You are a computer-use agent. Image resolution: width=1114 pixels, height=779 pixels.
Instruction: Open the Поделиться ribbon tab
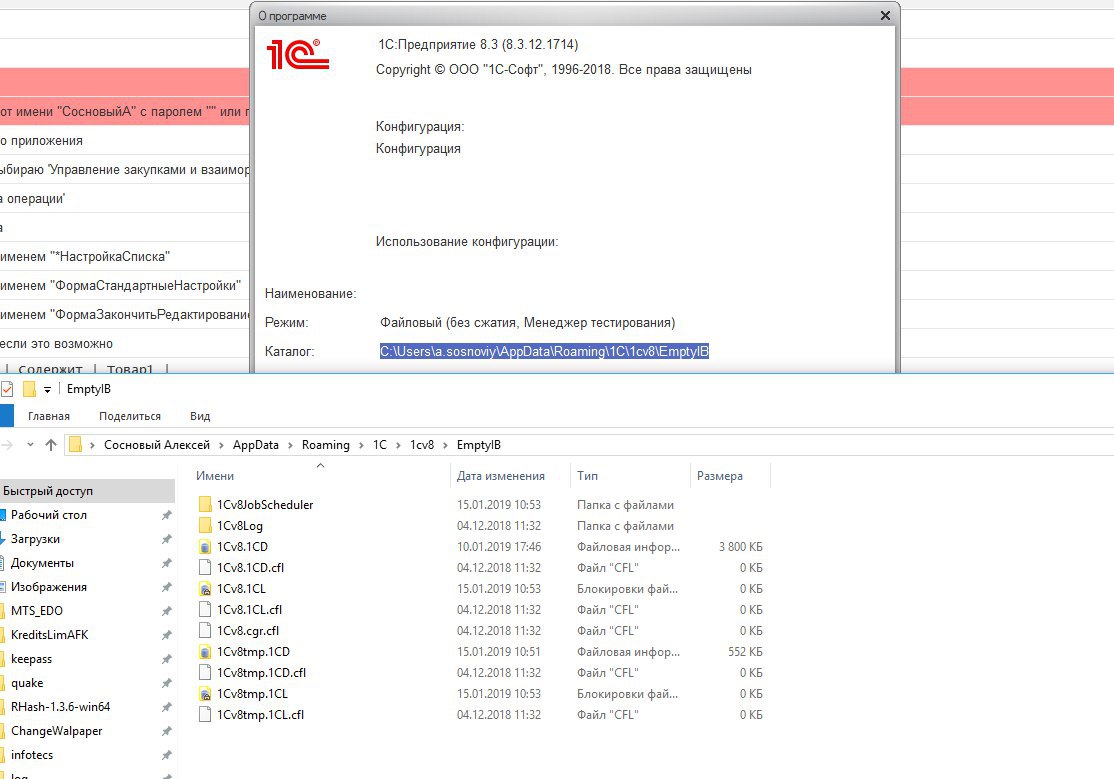click(130, 416)
